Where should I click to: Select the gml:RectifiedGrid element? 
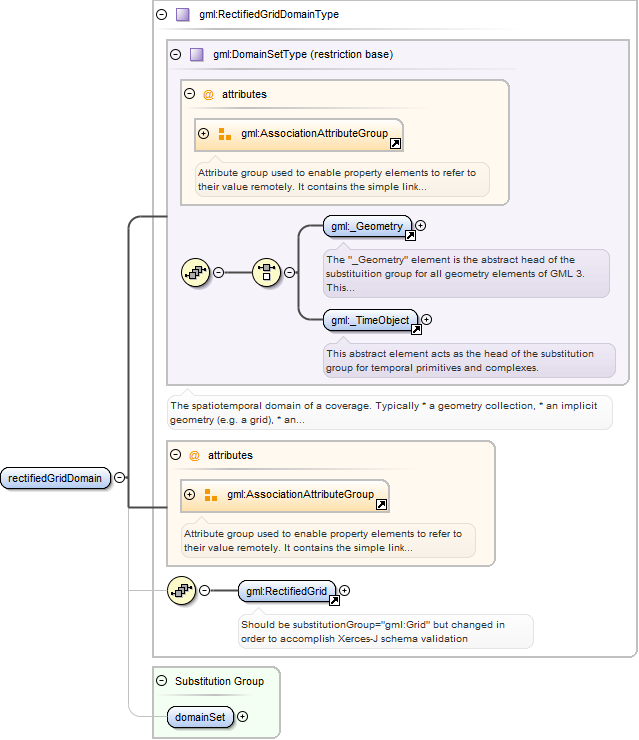(x=286, y=591)
